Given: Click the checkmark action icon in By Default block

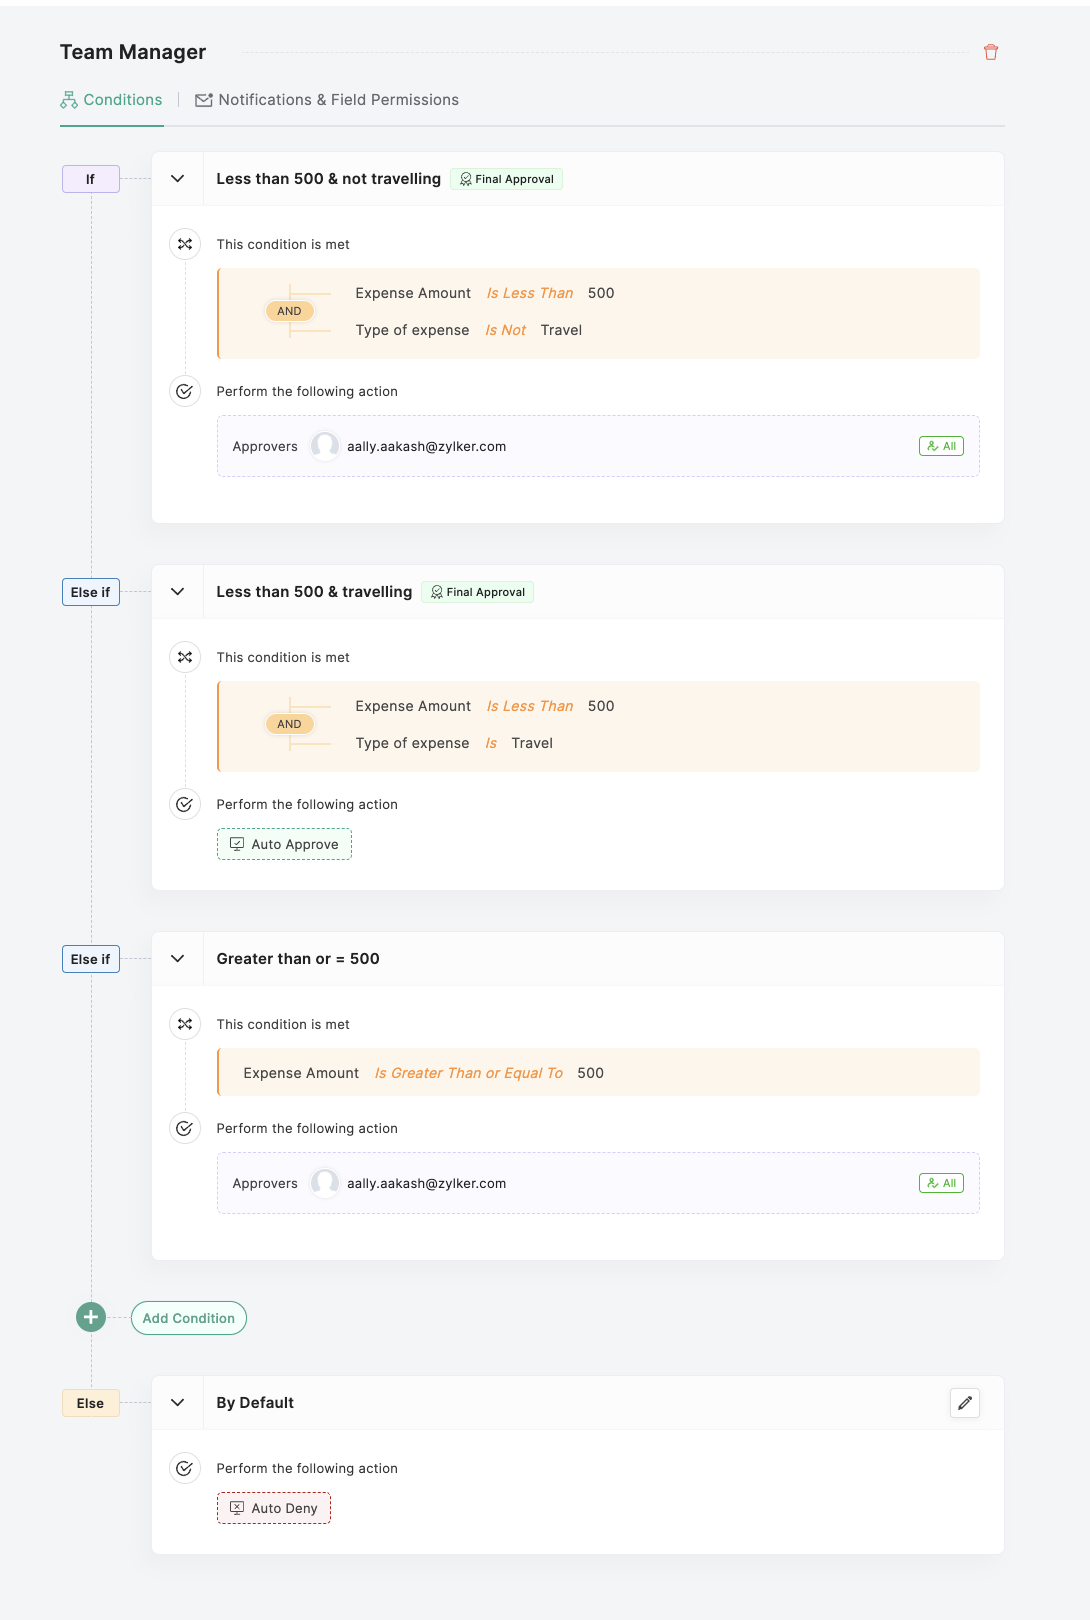Looking at the screenshot, I should tap(185, 1468).
